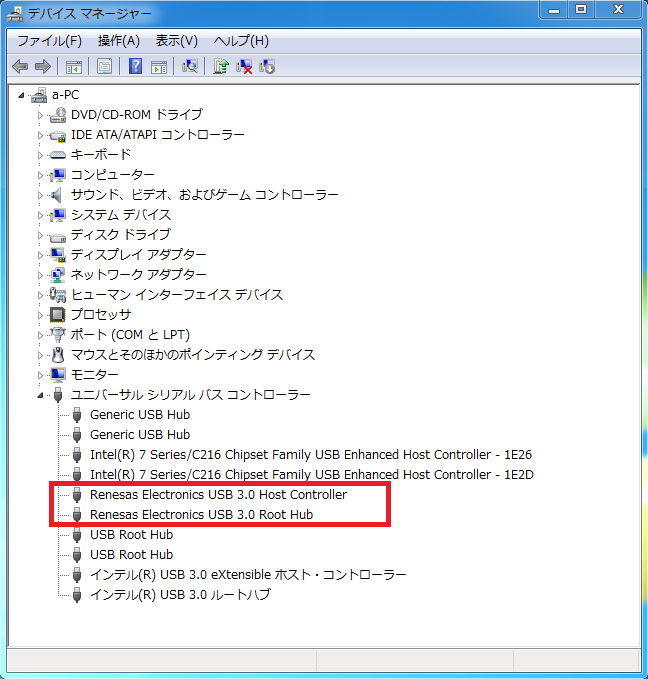Select インテル(R) USB 3.0 eXtensible ホスト・コントローラー
Viewport: 648px width, 679px height.
click(248, 575)
